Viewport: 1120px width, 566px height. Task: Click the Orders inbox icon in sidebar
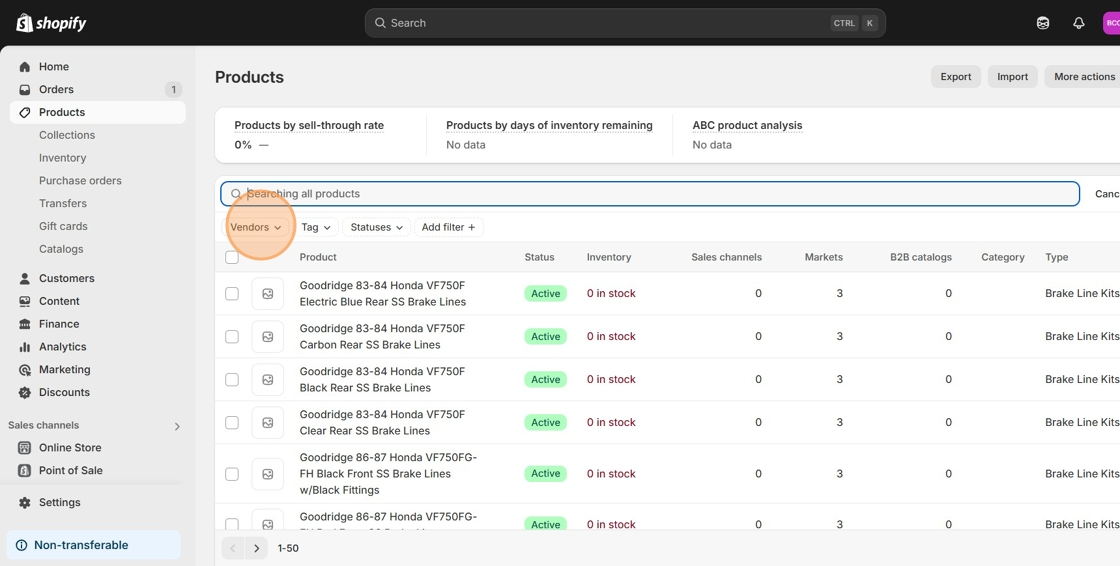coord(24,89)
